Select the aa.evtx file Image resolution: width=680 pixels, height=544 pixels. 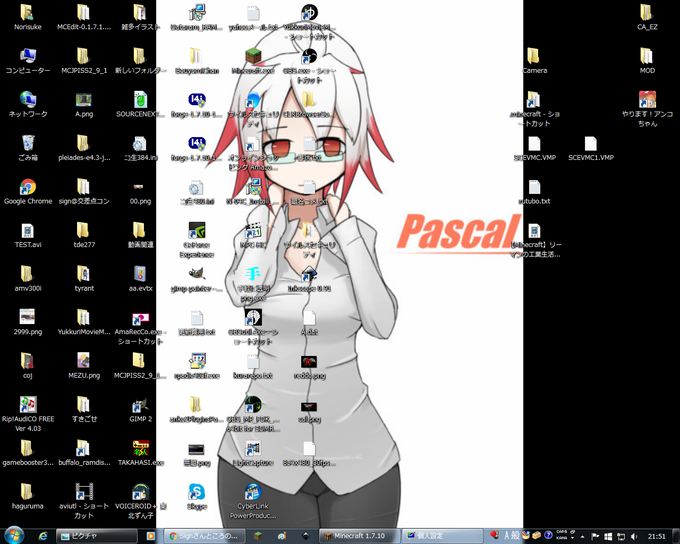140,279
